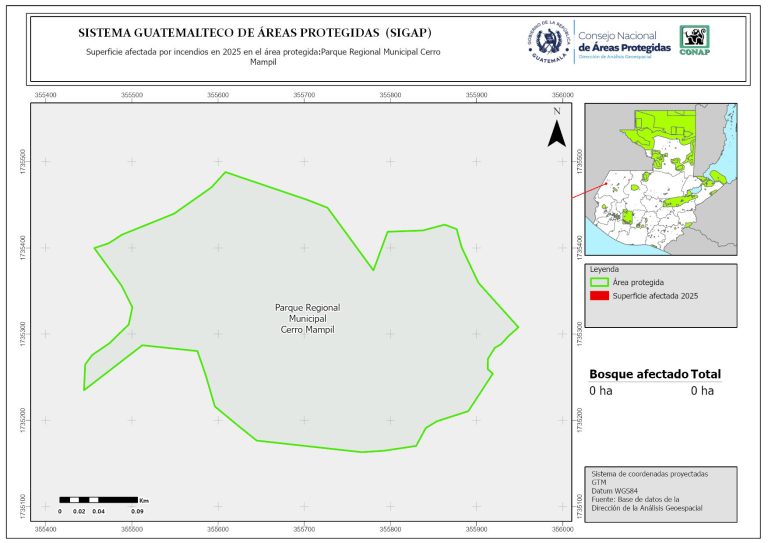This screenshot has width=768, height=543.
Task: Select the red Superficie afectada 2025 swatch
Action: (x=600, y=297)
